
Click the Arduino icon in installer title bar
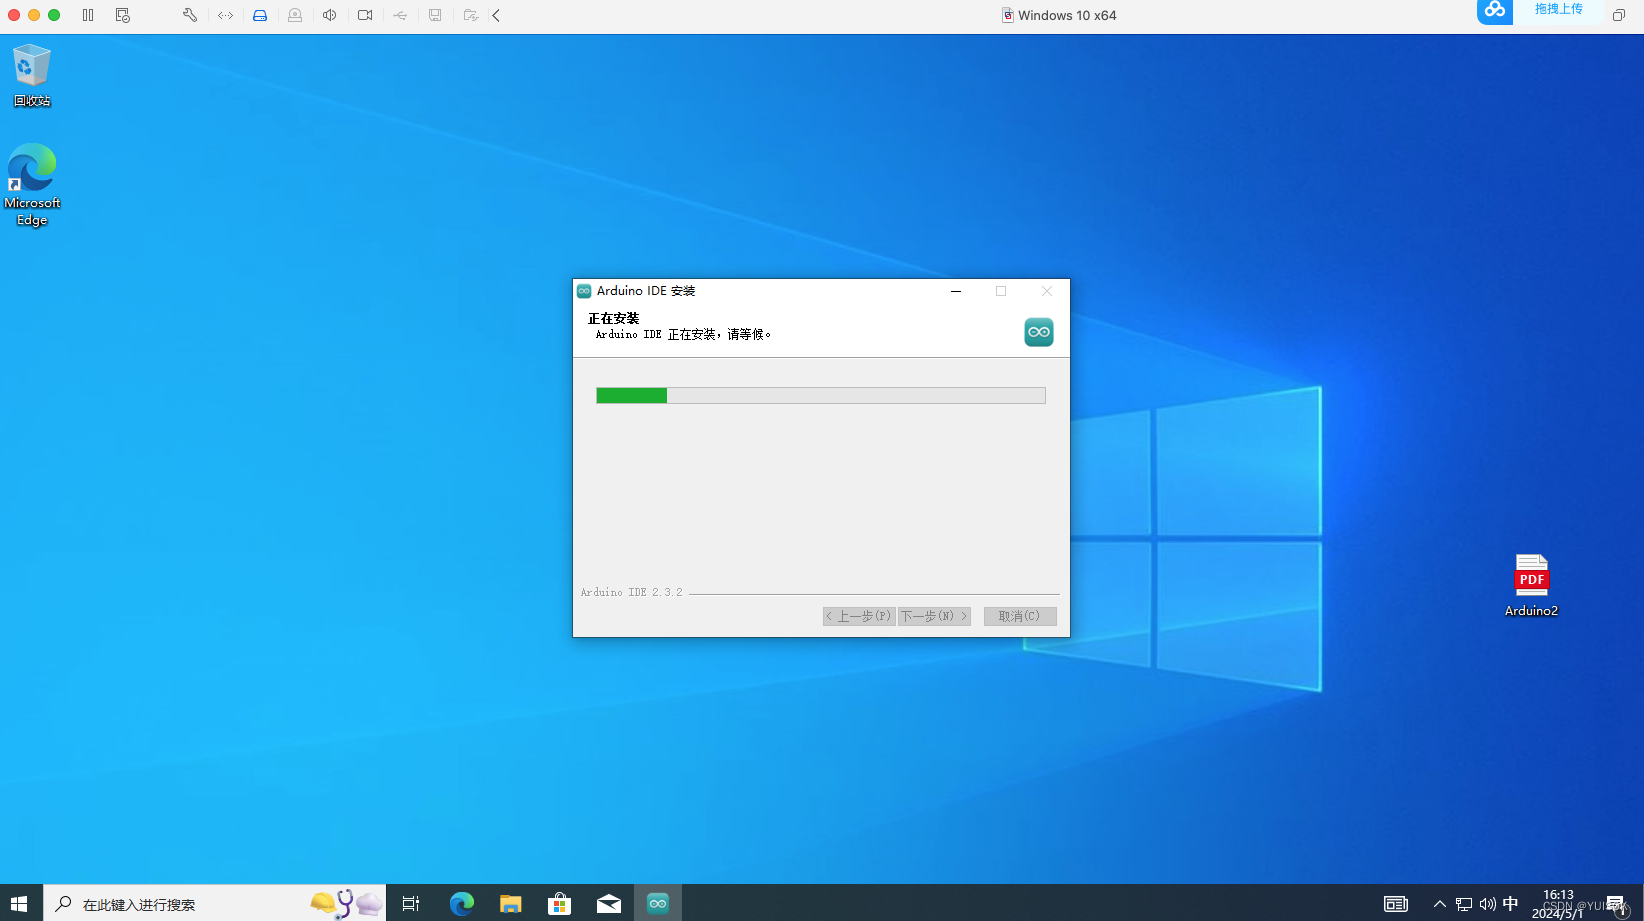coord(584,291)
